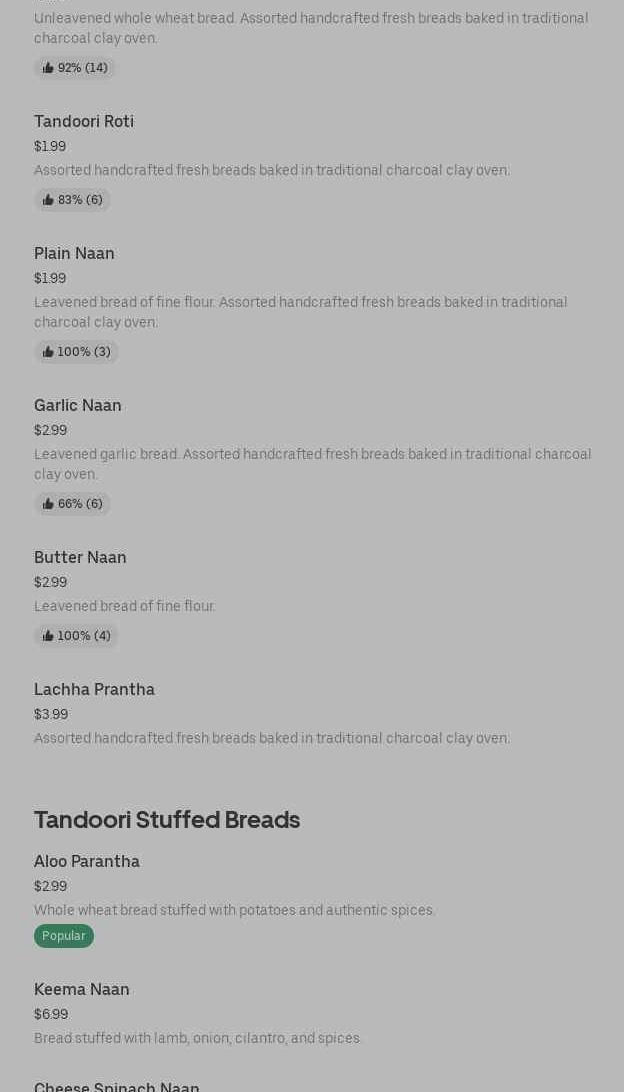Click the $6.99 price of Keema Naan

[x=51, y=1014]
